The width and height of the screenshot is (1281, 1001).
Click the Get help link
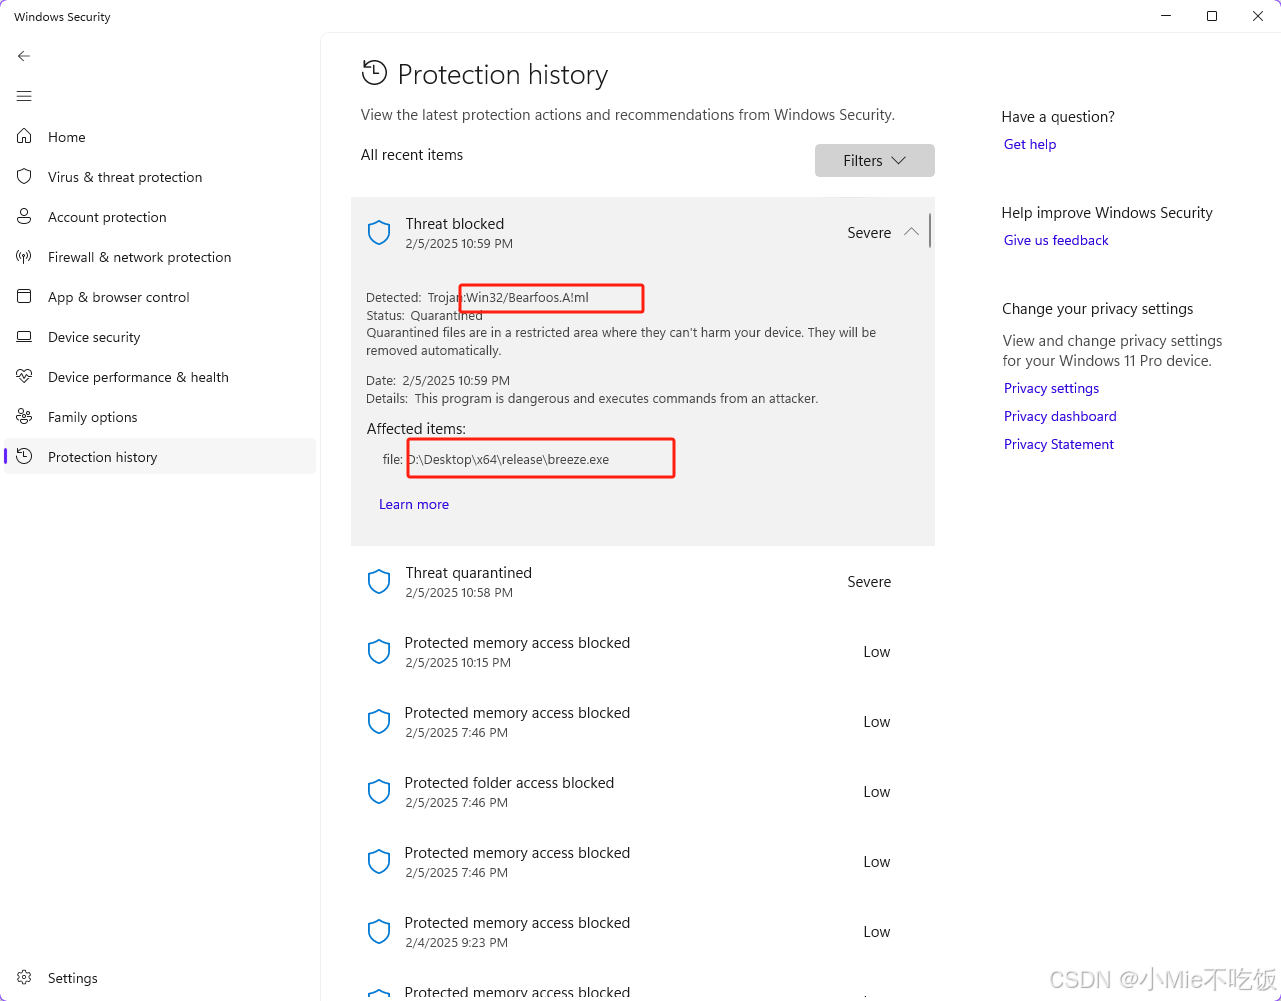click(1030, 144)
